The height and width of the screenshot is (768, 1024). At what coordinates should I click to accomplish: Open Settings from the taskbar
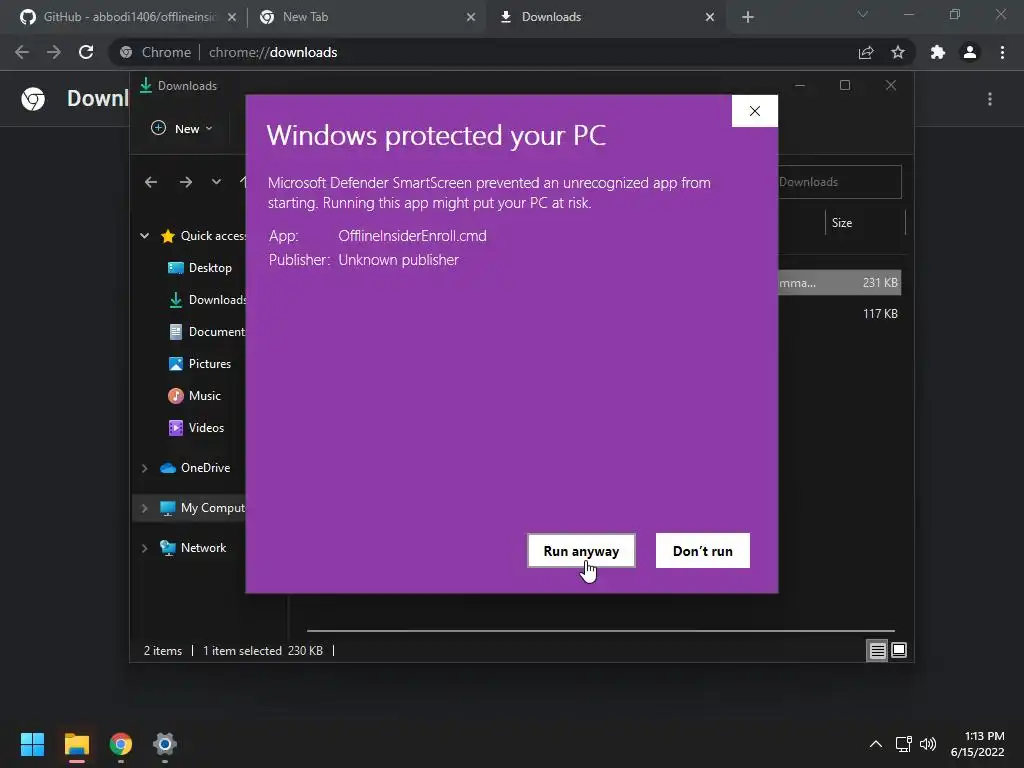[x=165, y=744]
